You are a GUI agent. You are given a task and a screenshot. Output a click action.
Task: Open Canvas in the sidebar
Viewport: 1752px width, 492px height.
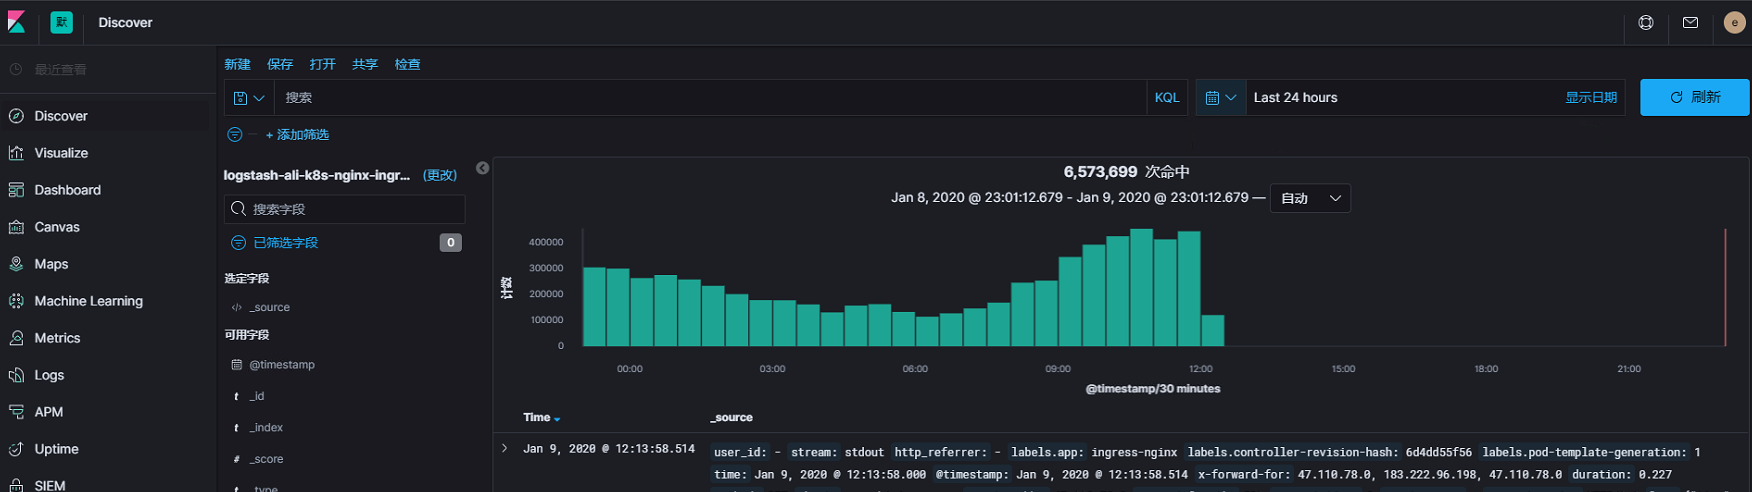[57, 227]
